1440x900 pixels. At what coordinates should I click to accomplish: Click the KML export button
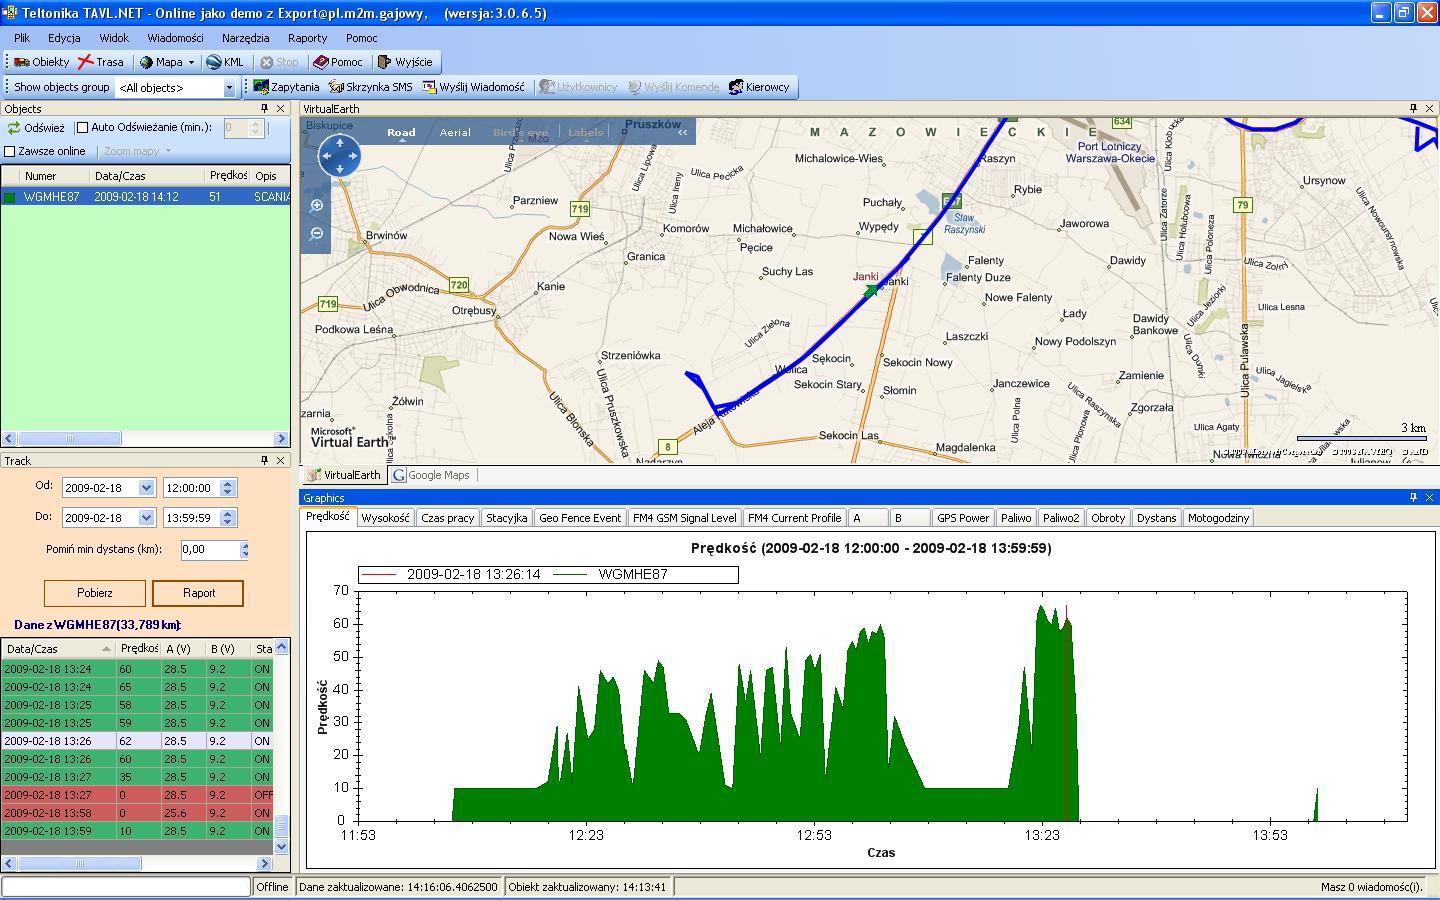coord(225,62)
